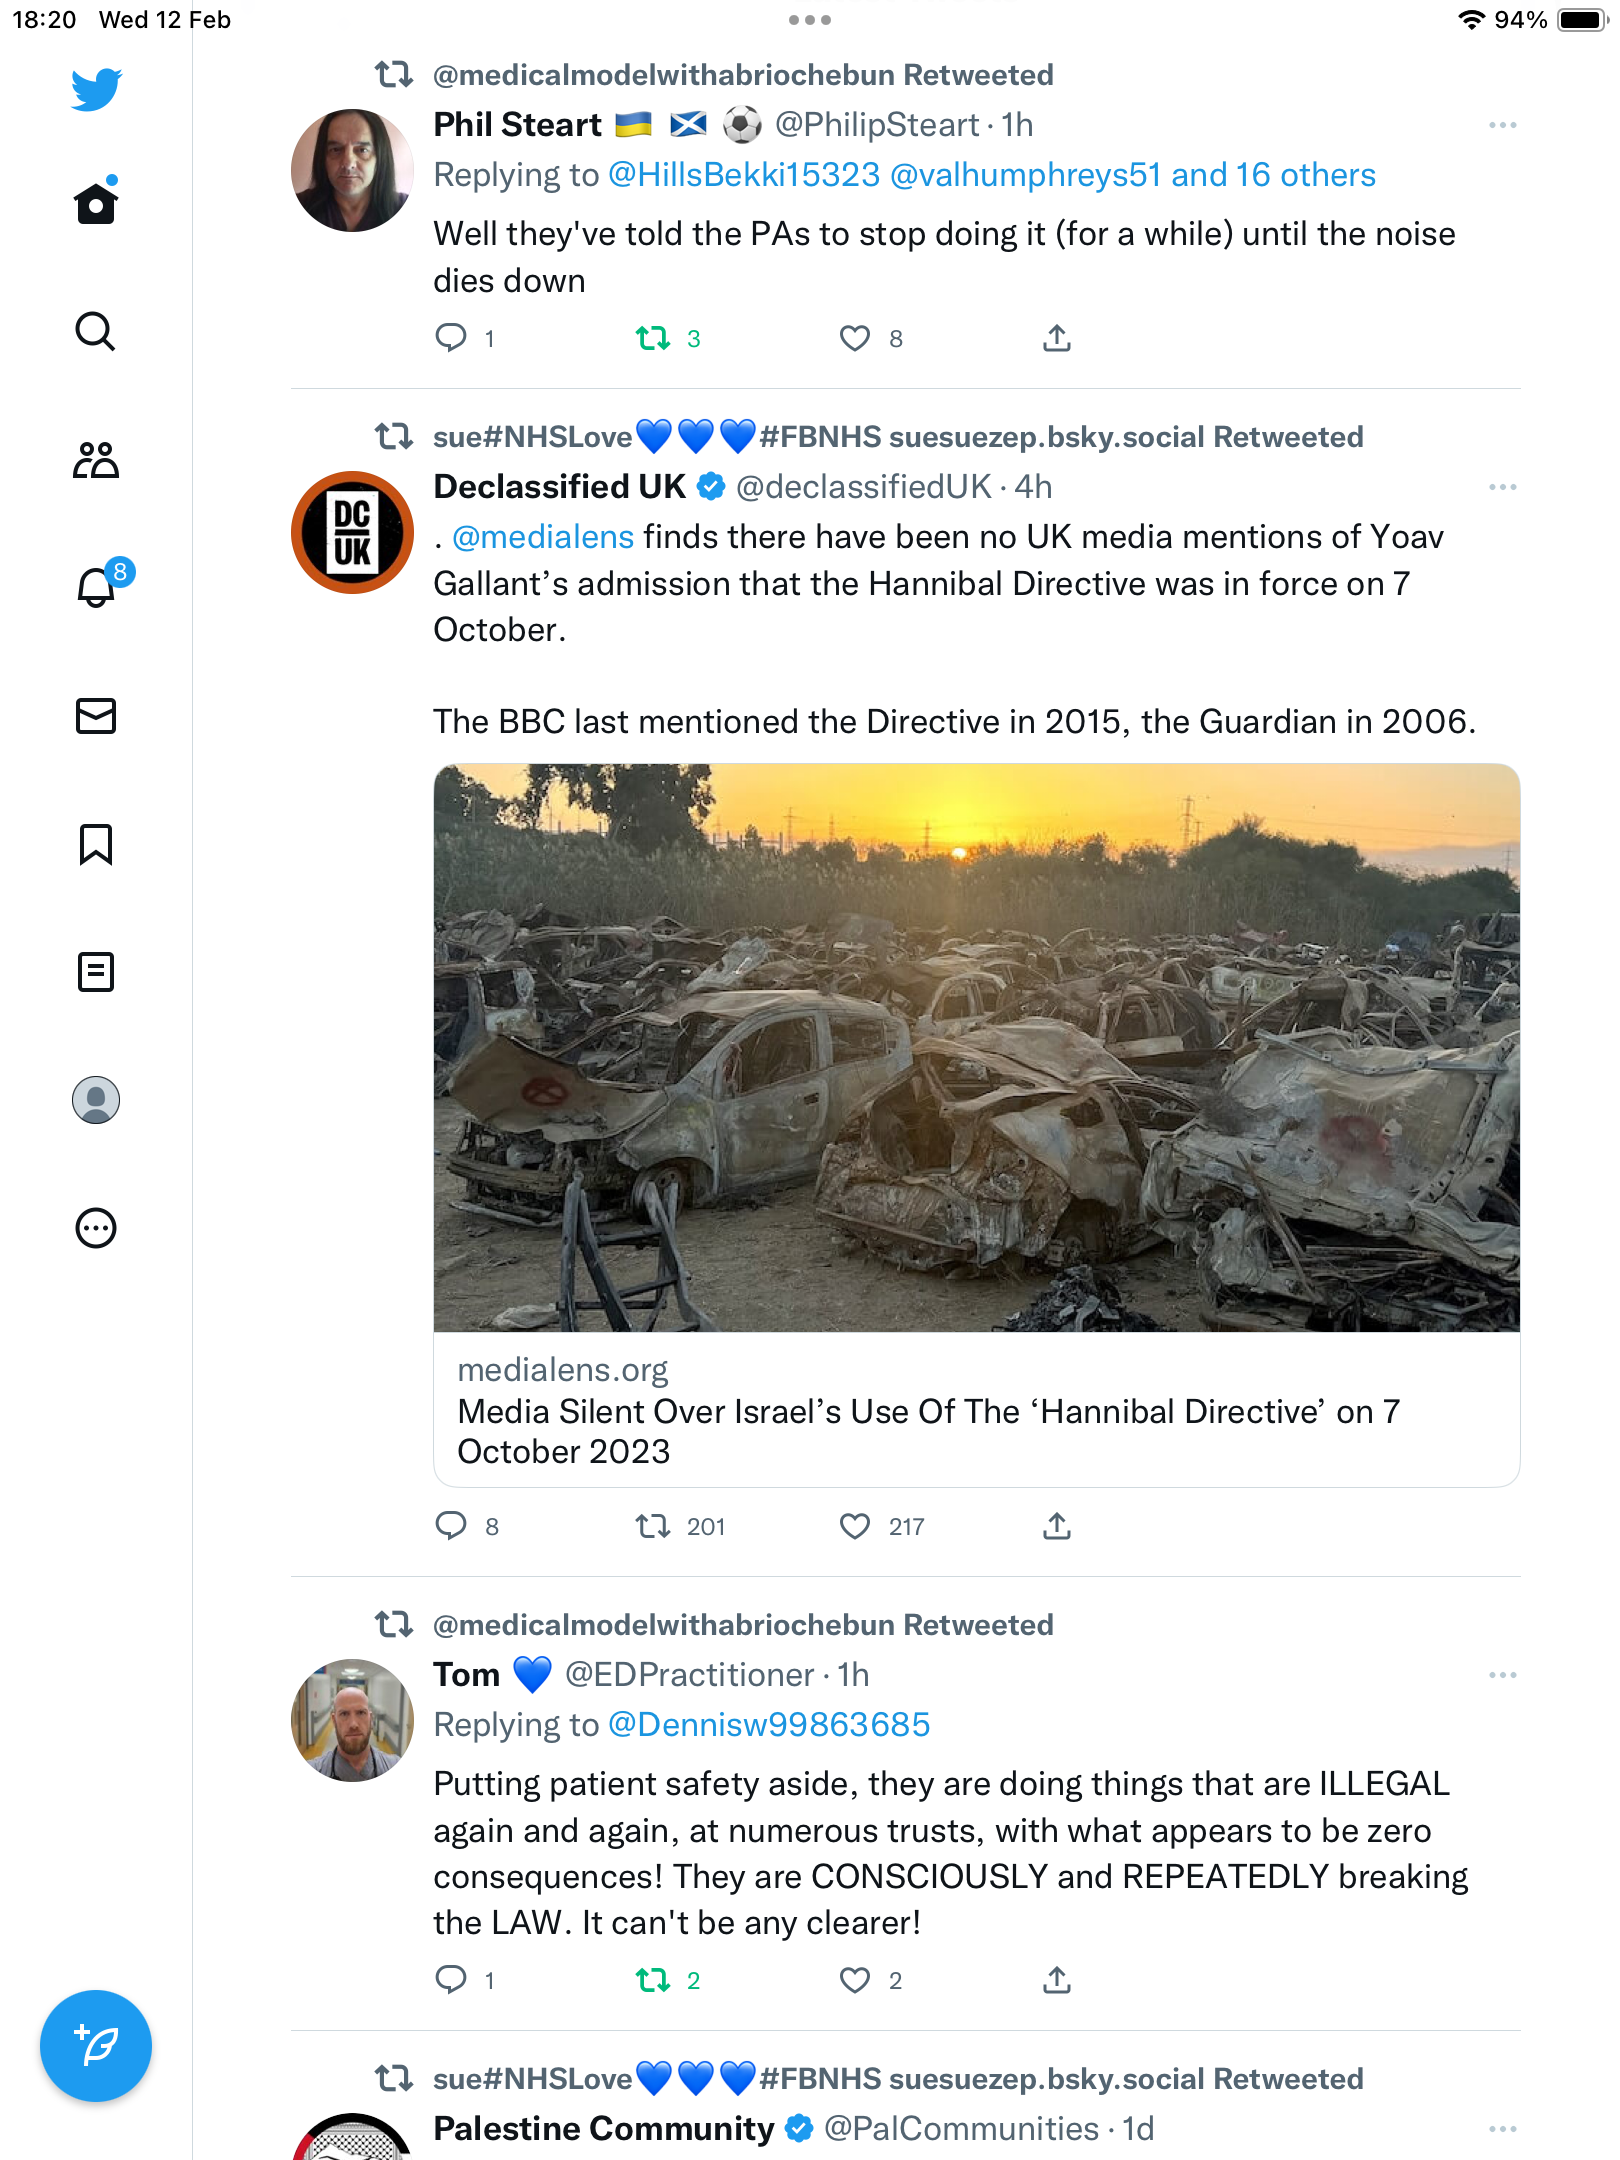Open Lists icon in sidebar
The image size is (1620, 2160).
tap(96, 972)
